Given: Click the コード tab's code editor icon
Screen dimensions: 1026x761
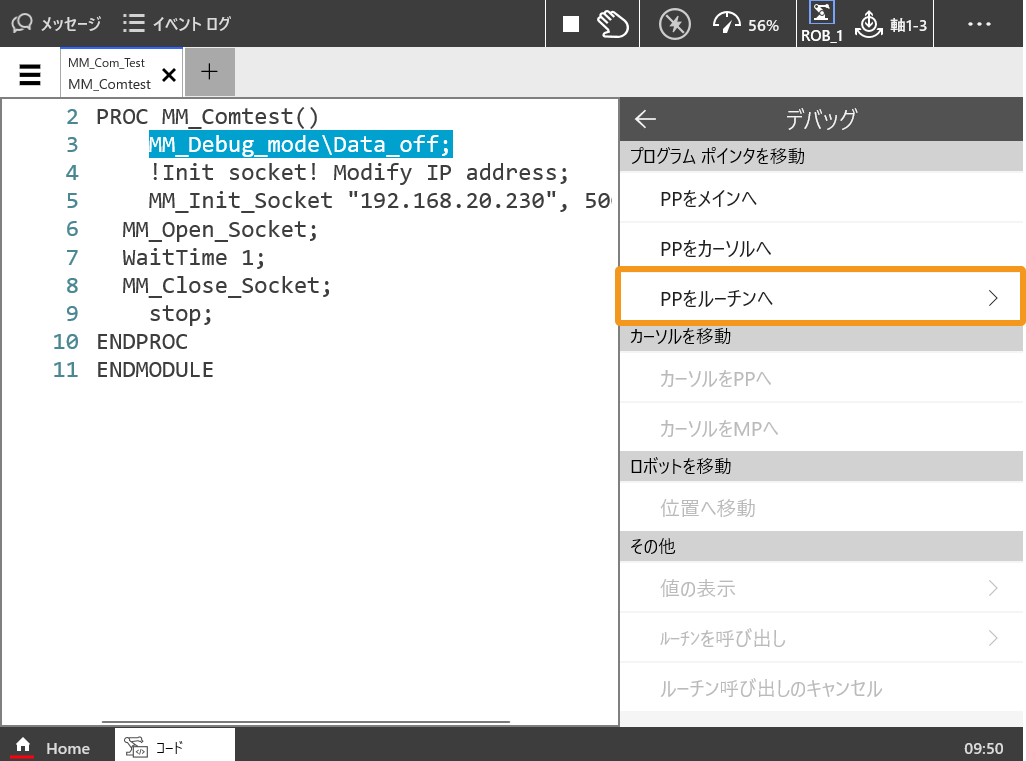Looking at the screenshot, I should [x=136, y=747].
